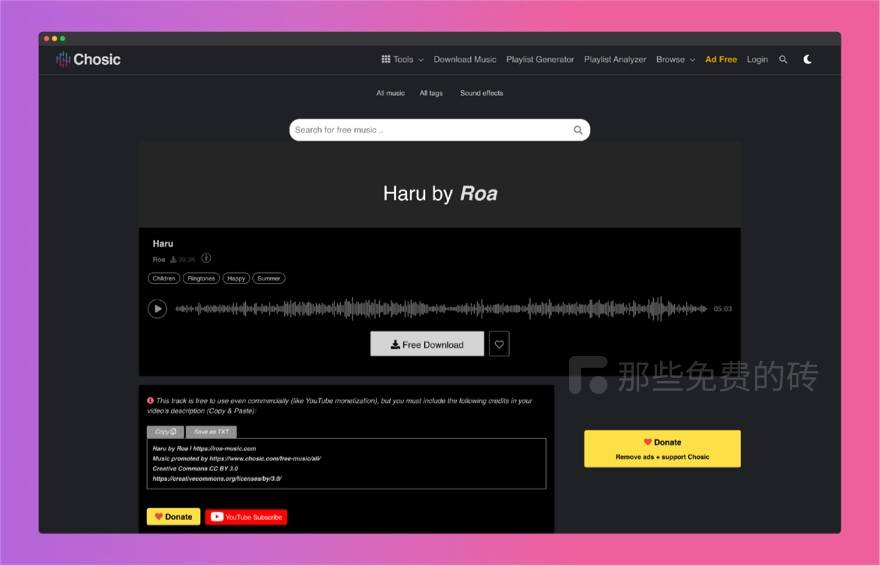Go to Download Music
This screenshot has width=880, height=566.
[465, 60]
